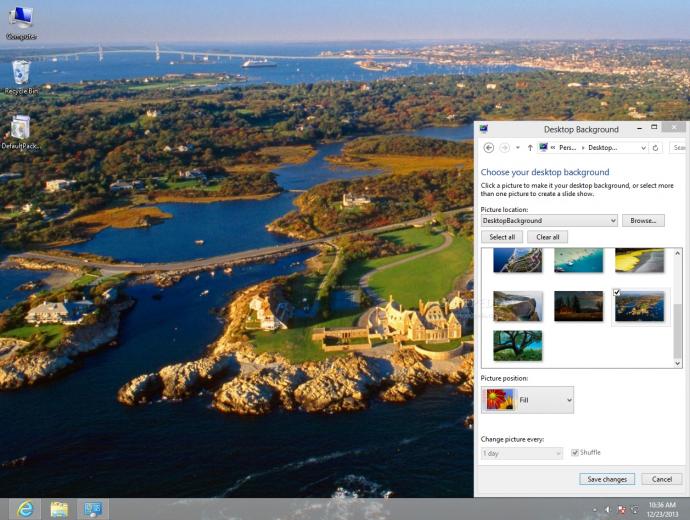Open the Change picture every dropdown

coord(521,453)
